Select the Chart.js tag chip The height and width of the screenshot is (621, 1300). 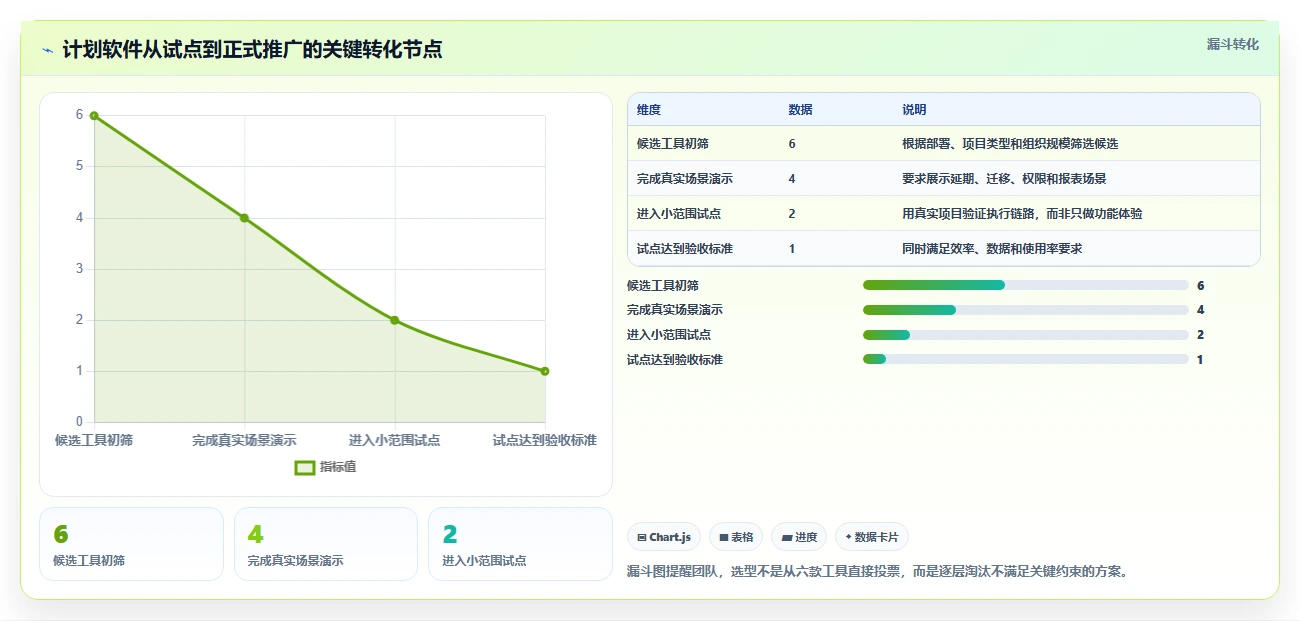tap(664, 537)
